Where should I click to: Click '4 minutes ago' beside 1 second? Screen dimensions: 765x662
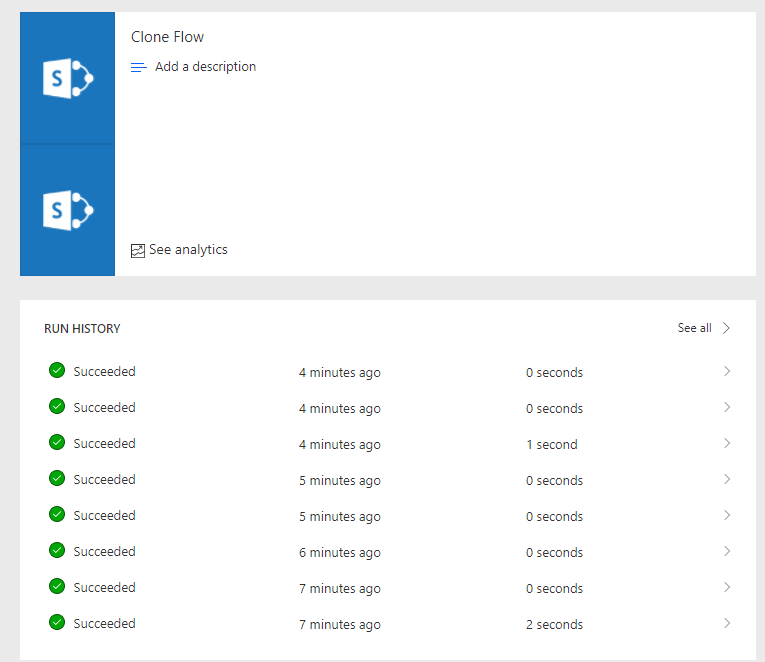tap(340, 445)
